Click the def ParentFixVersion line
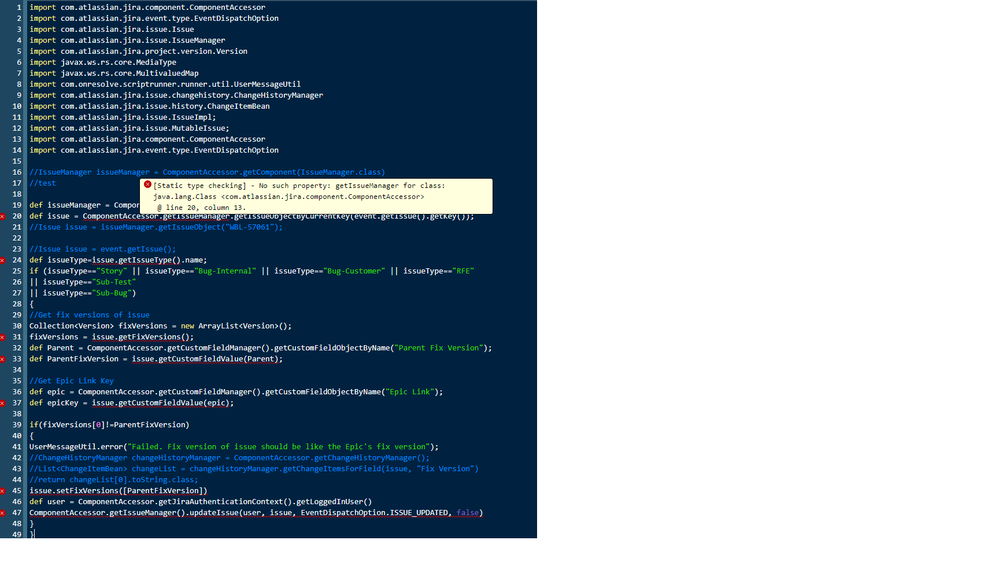 155,359
